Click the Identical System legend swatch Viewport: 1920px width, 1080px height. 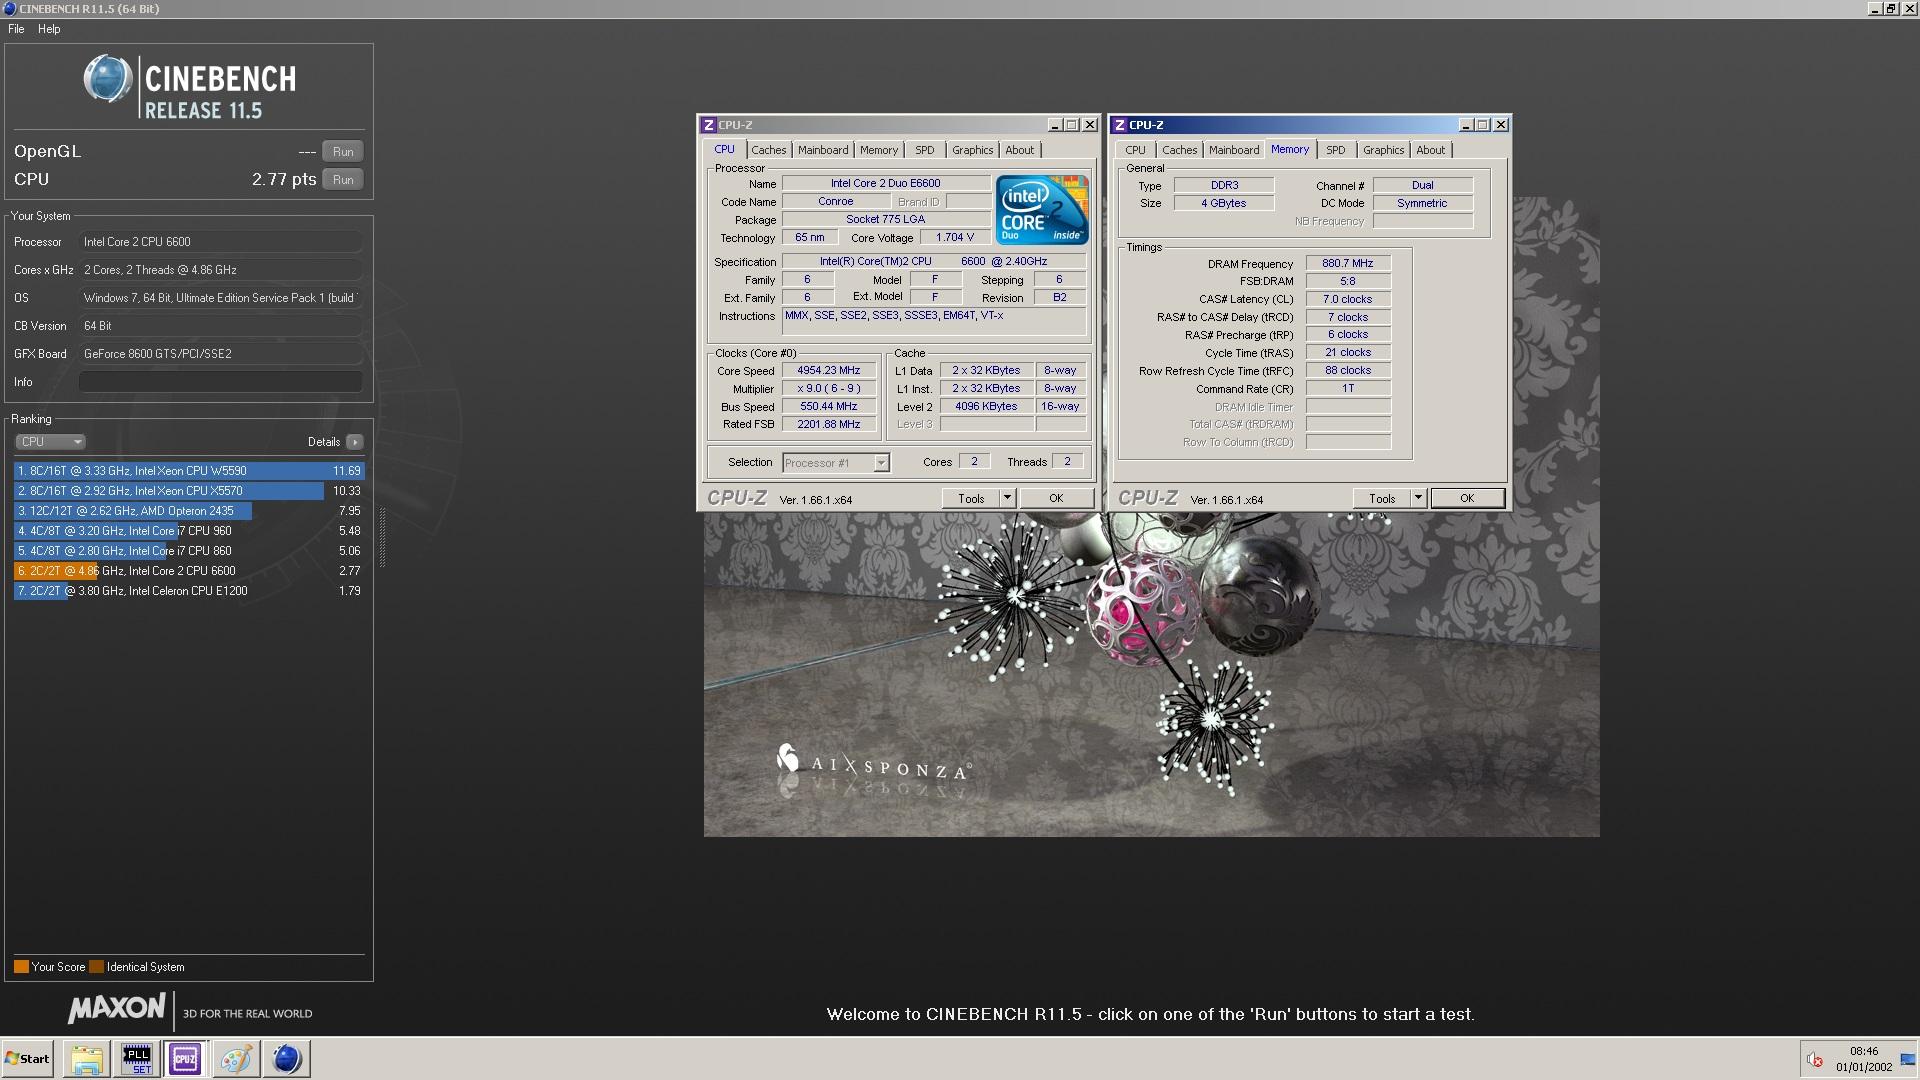96,967
